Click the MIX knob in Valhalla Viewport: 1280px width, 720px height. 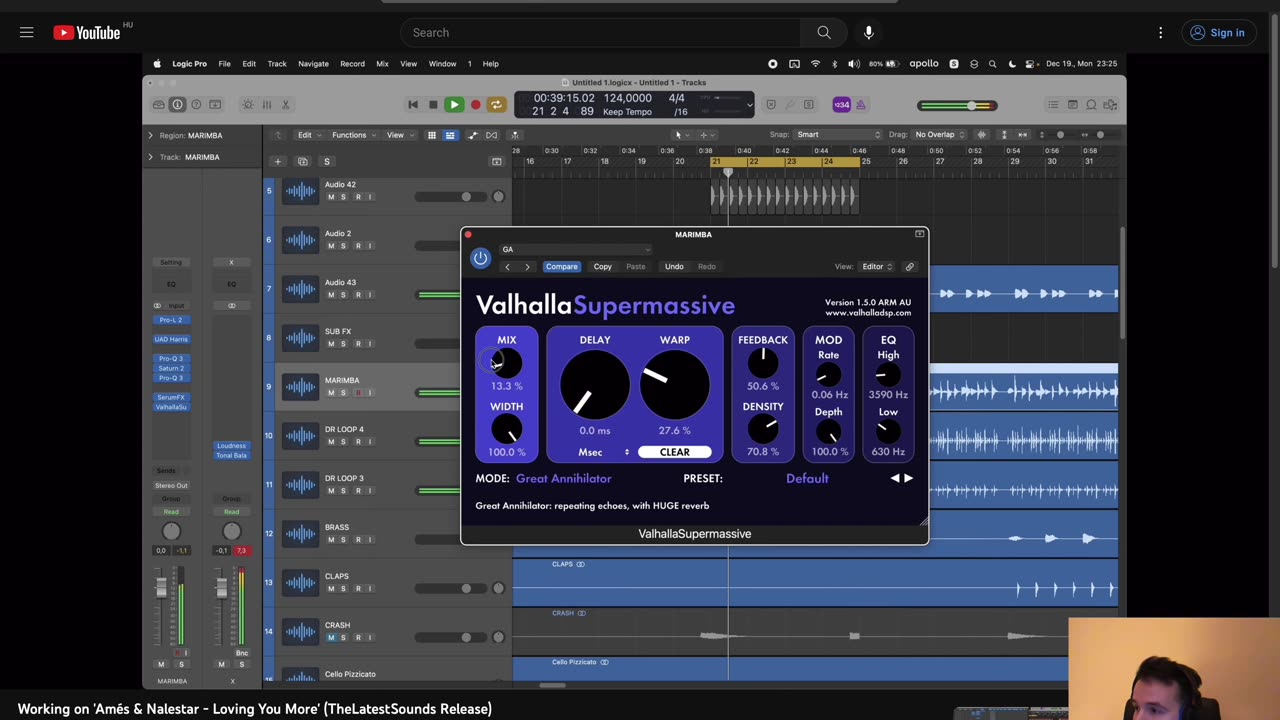(506, 363)
